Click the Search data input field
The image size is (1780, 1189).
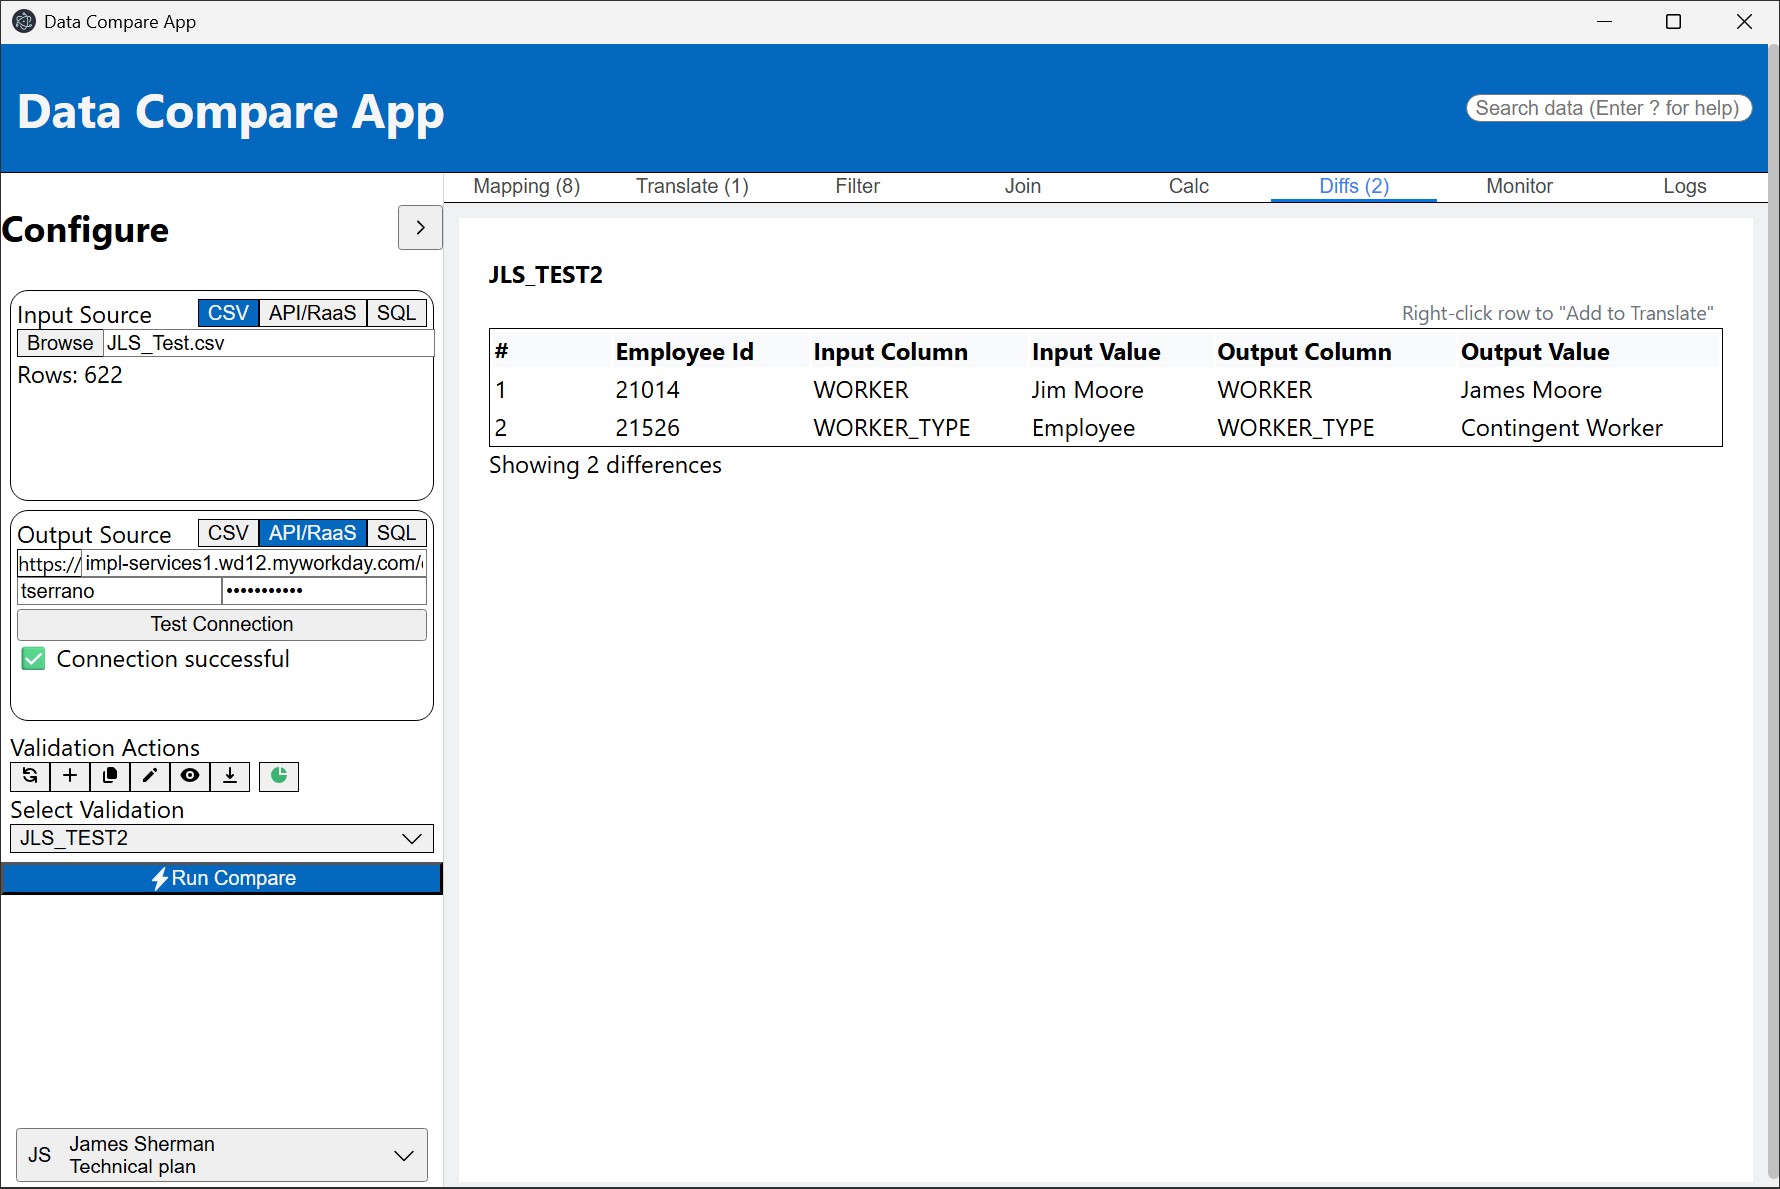coord(1608,108)
